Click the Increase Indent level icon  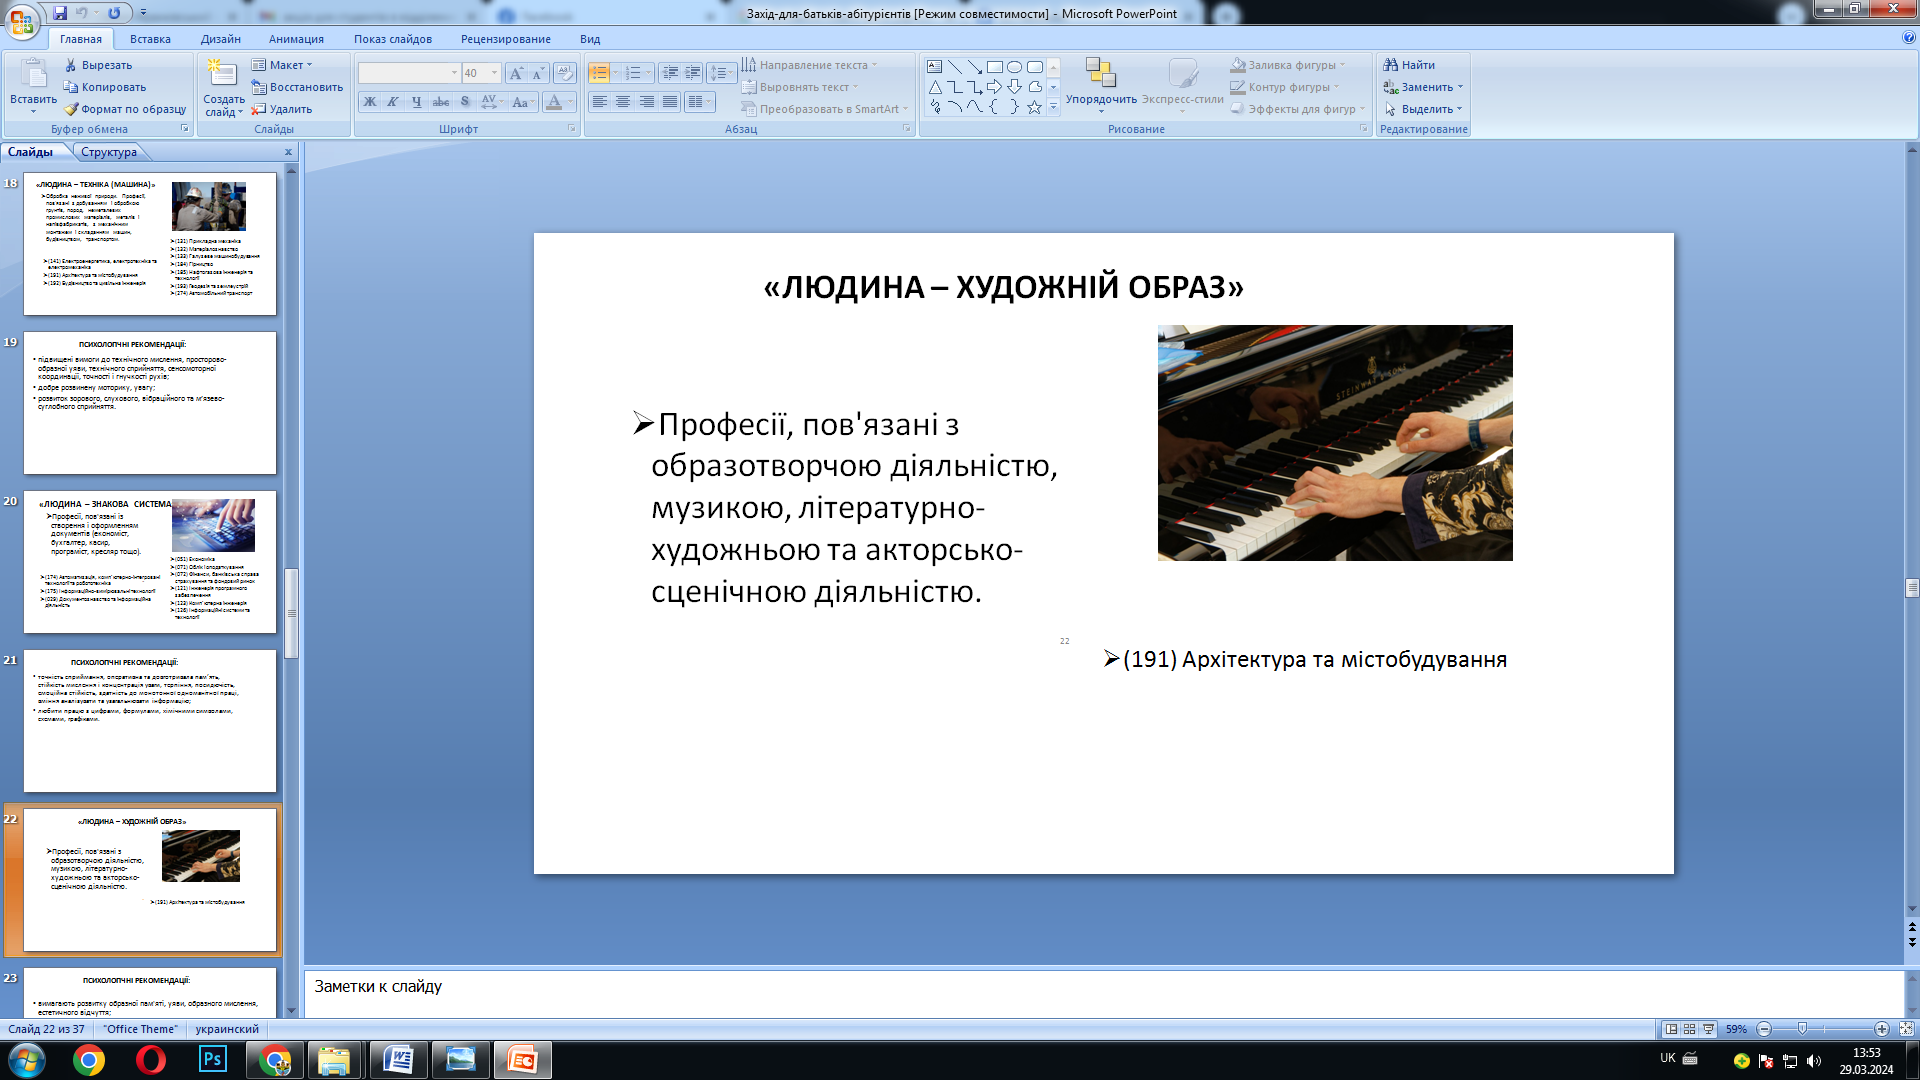692,73
